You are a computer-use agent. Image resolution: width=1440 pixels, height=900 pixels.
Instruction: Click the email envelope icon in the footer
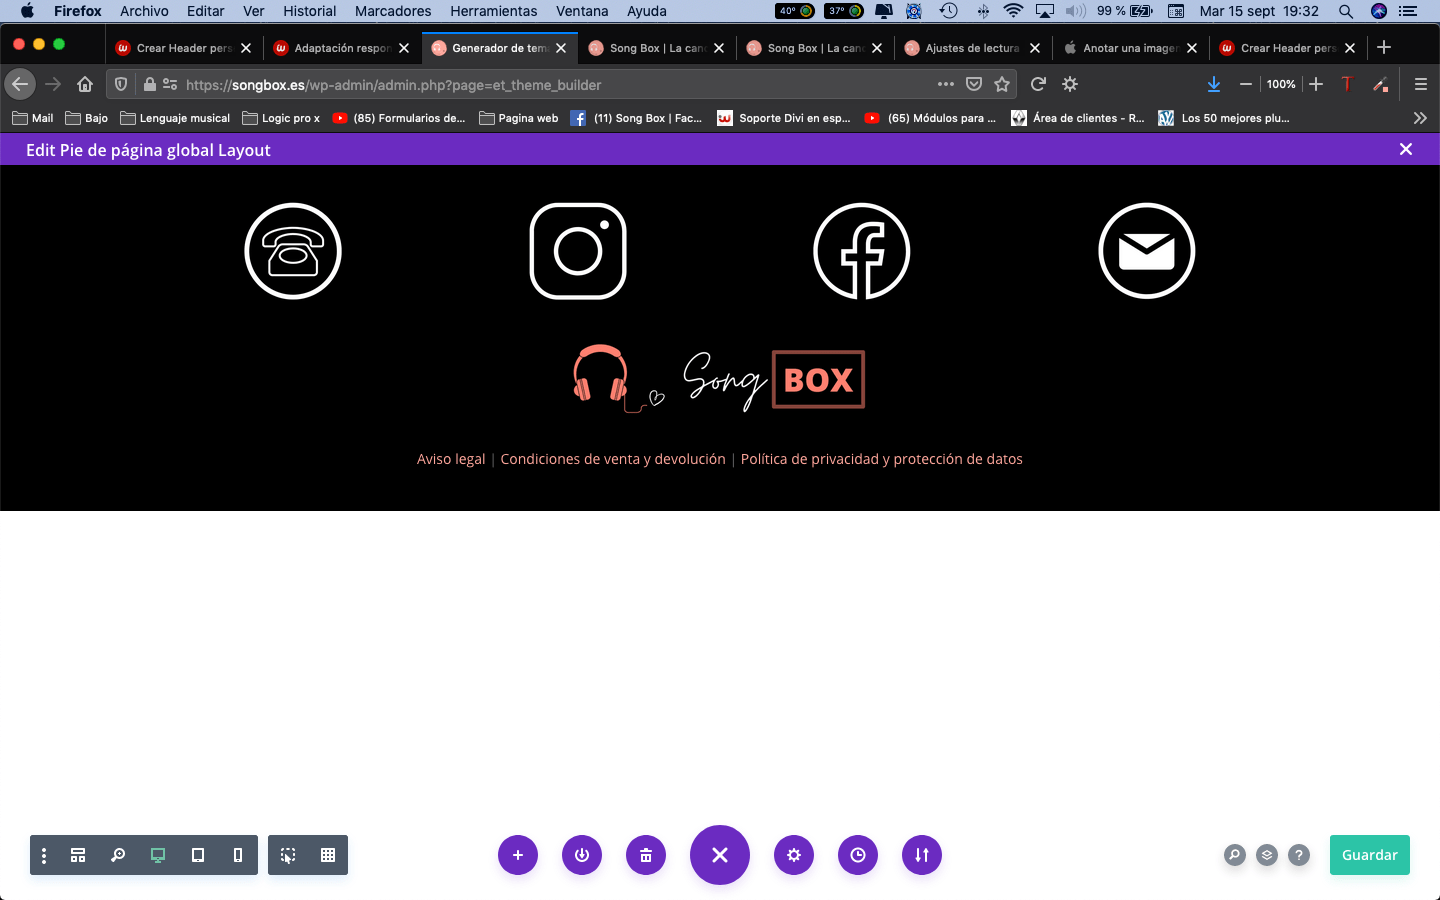pyautogui.click(x=1147, y=251)
